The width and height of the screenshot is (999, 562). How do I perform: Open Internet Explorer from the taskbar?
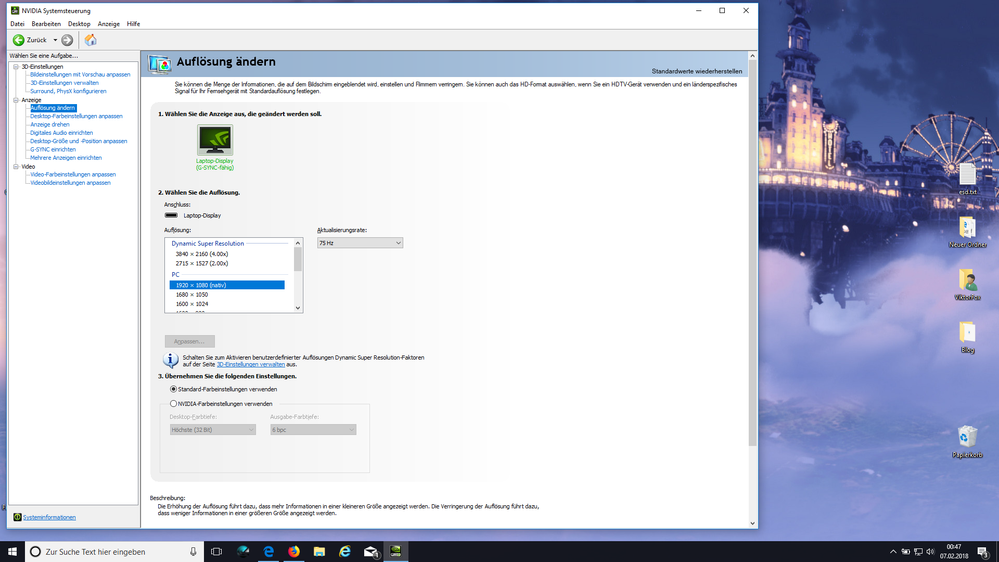(345, 552)
